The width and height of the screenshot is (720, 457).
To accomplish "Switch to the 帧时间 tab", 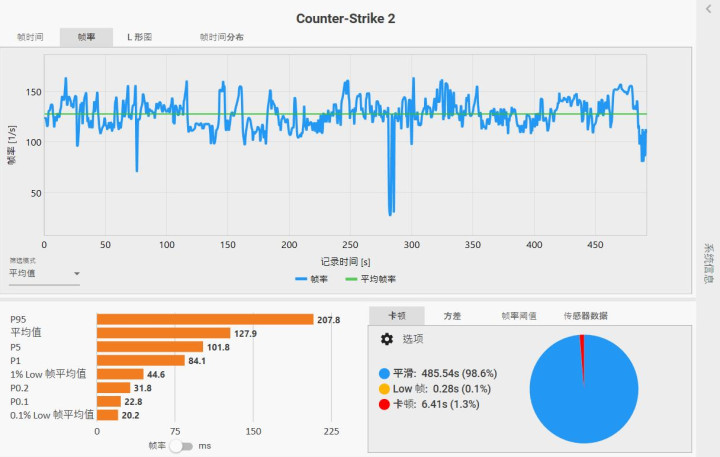I will pyautogui.click(x=30, y=37).
